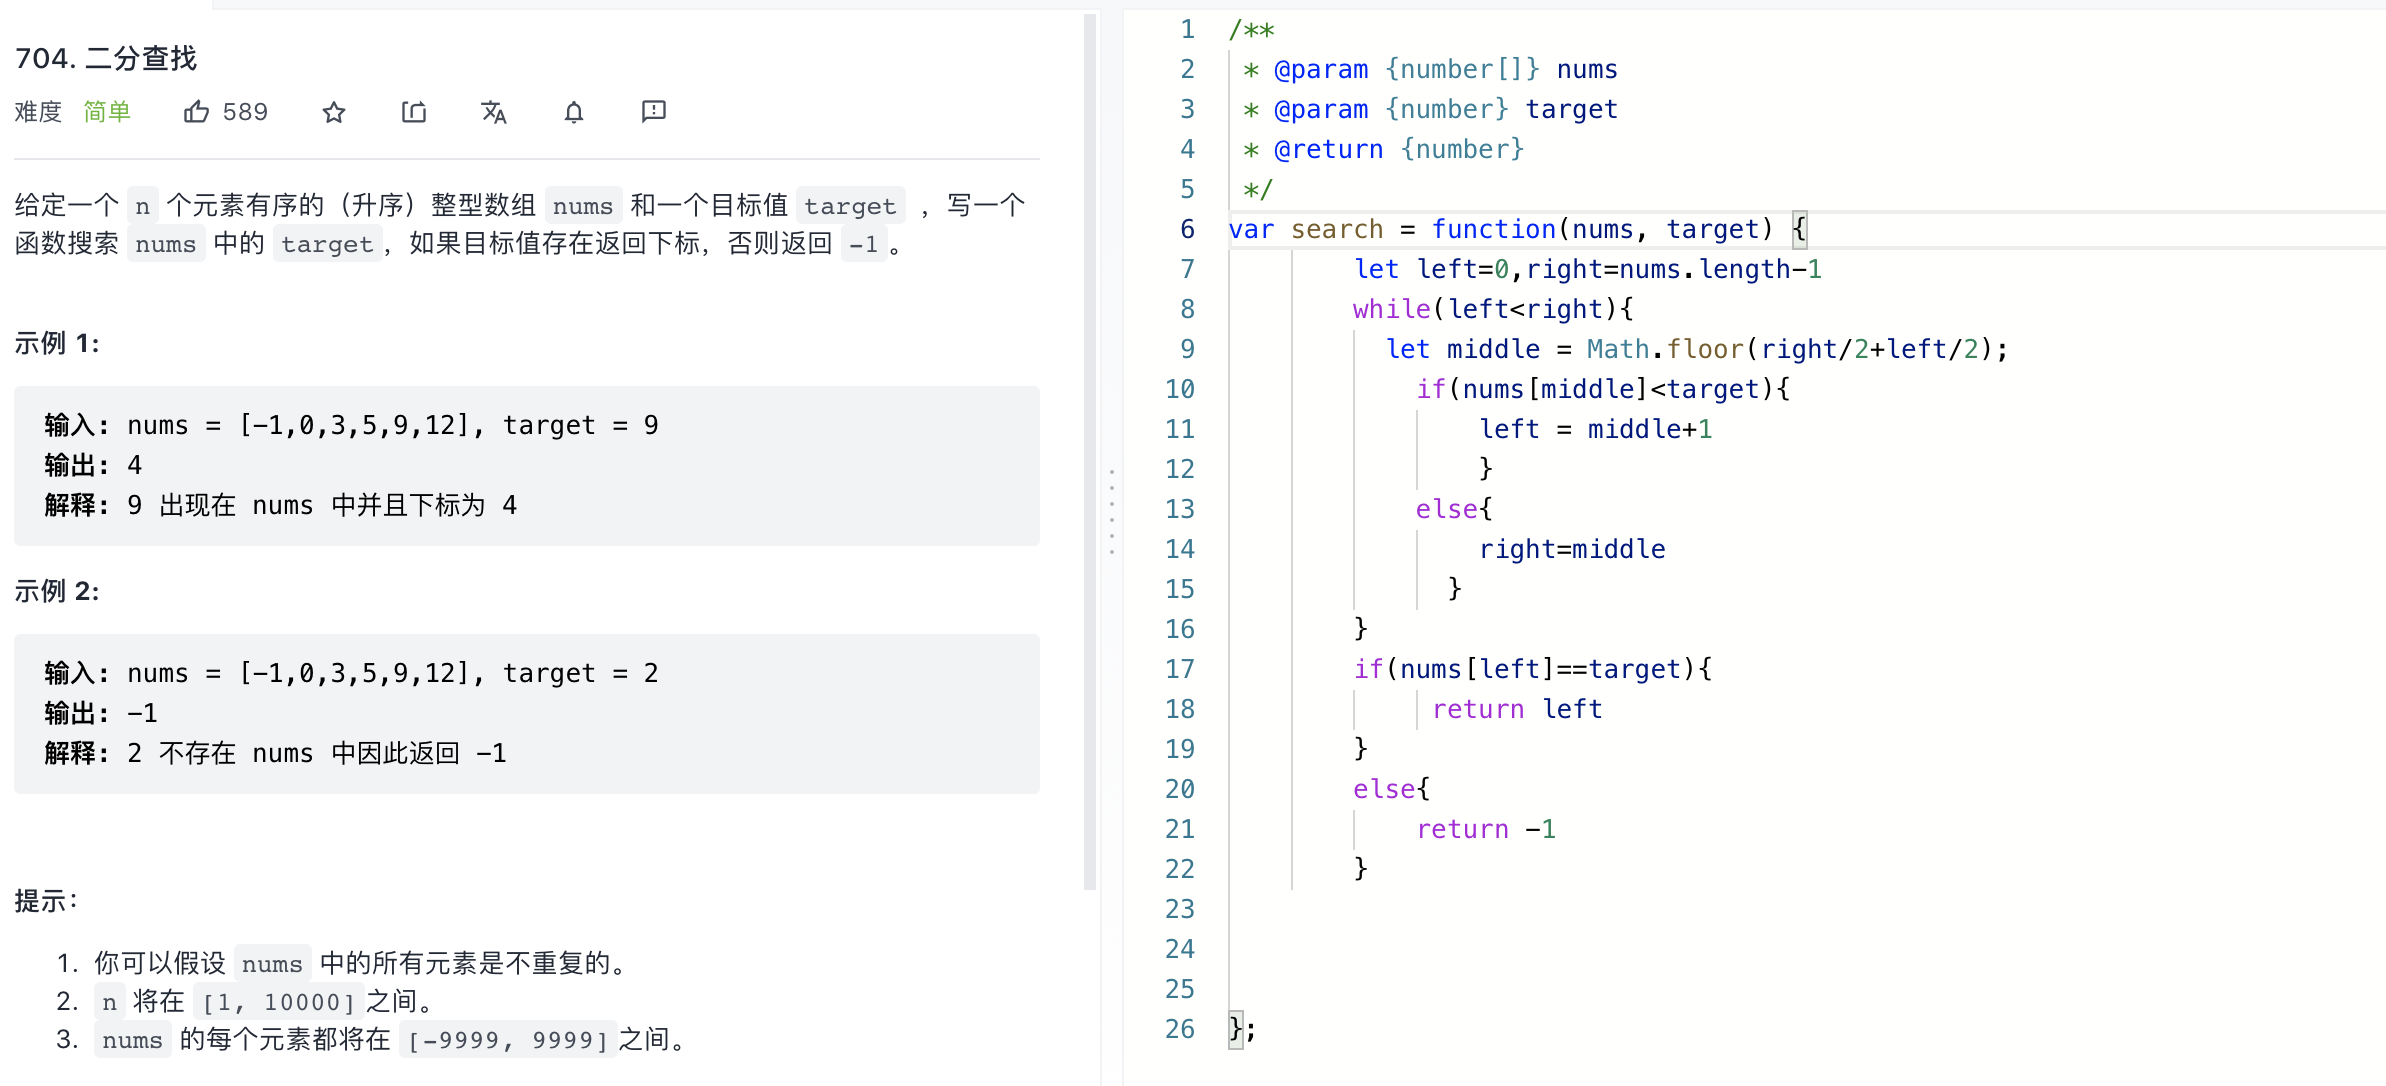Click the share icon
Viewport: 2386px width, 1086px height.
point(414,112)
